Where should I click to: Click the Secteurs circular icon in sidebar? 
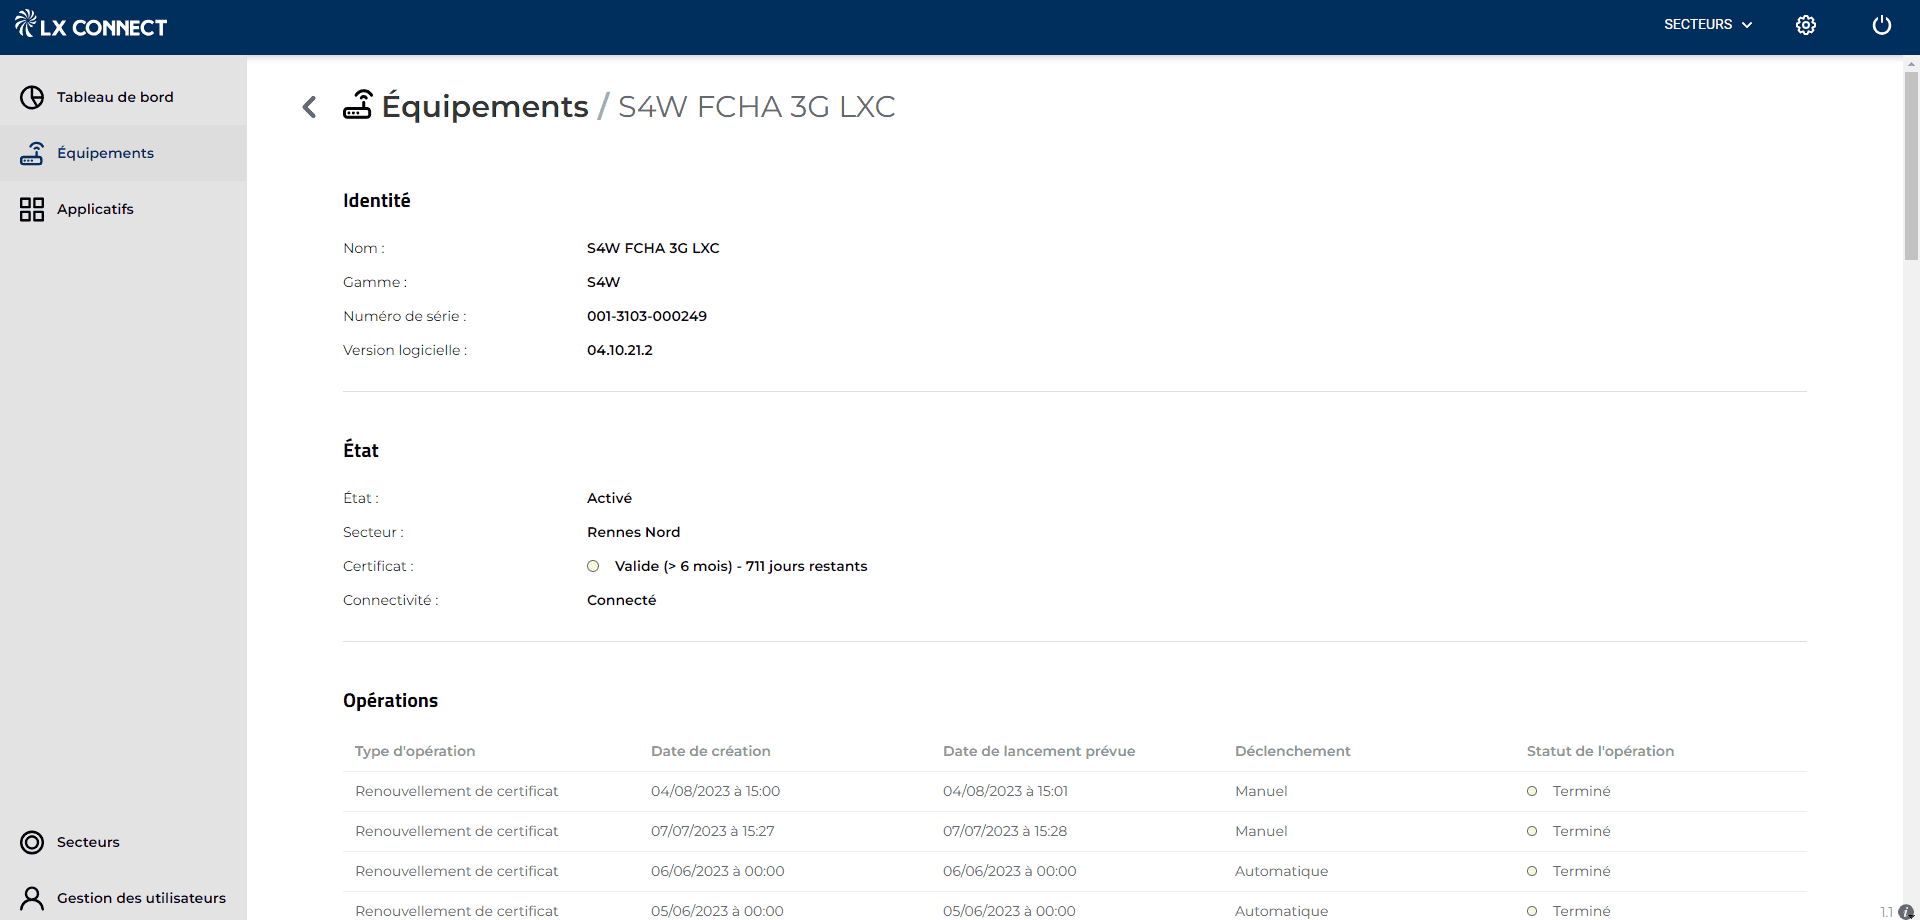32,842
